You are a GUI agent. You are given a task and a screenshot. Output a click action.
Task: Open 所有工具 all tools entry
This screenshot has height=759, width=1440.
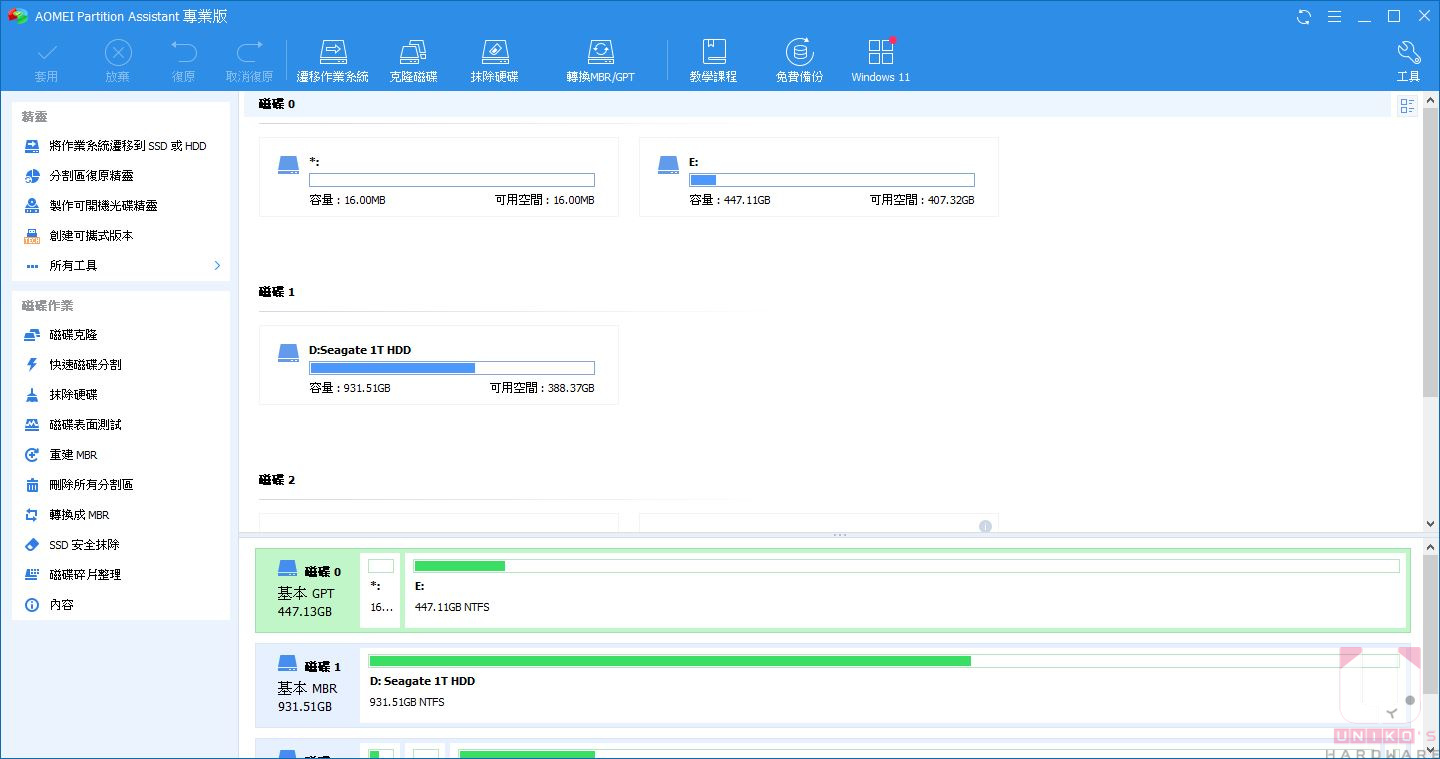(x=121, y=266)
